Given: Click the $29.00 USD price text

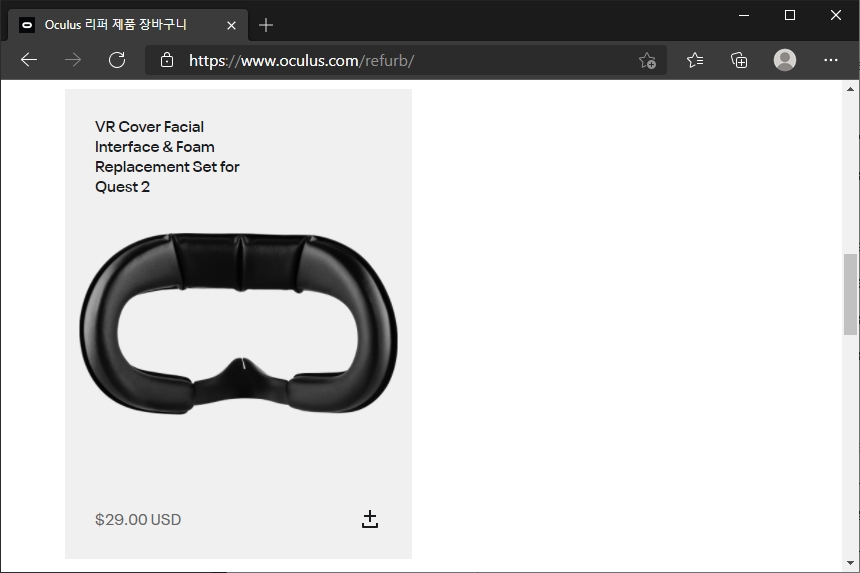Looking at the screenshot, I should [138, 519].
